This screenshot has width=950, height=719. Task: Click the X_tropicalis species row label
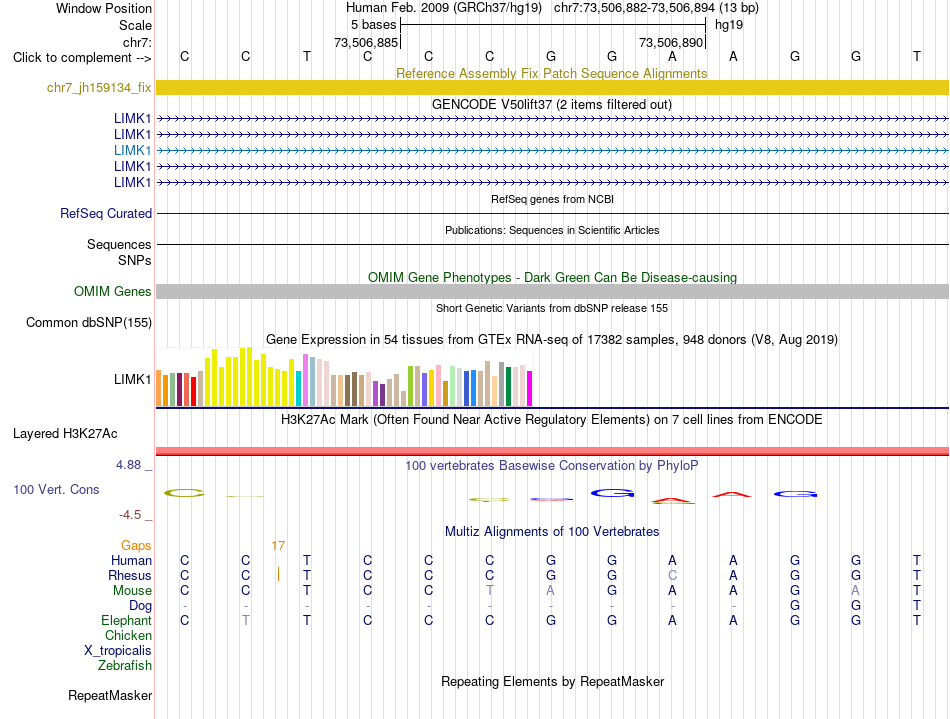click(x=118, y=651)
